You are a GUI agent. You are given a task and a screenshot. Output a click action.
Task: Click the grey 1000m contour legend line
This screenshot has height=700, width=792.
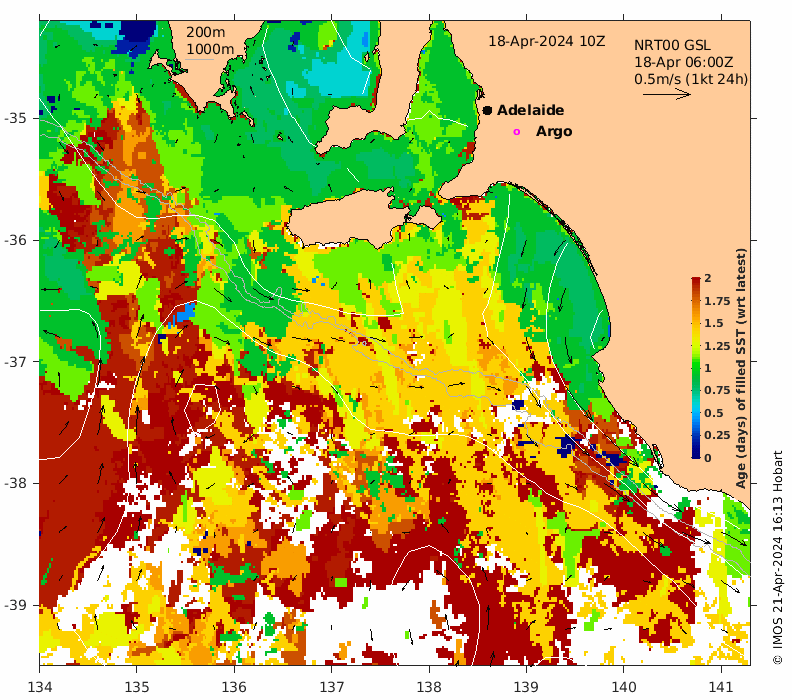[199, 60]
